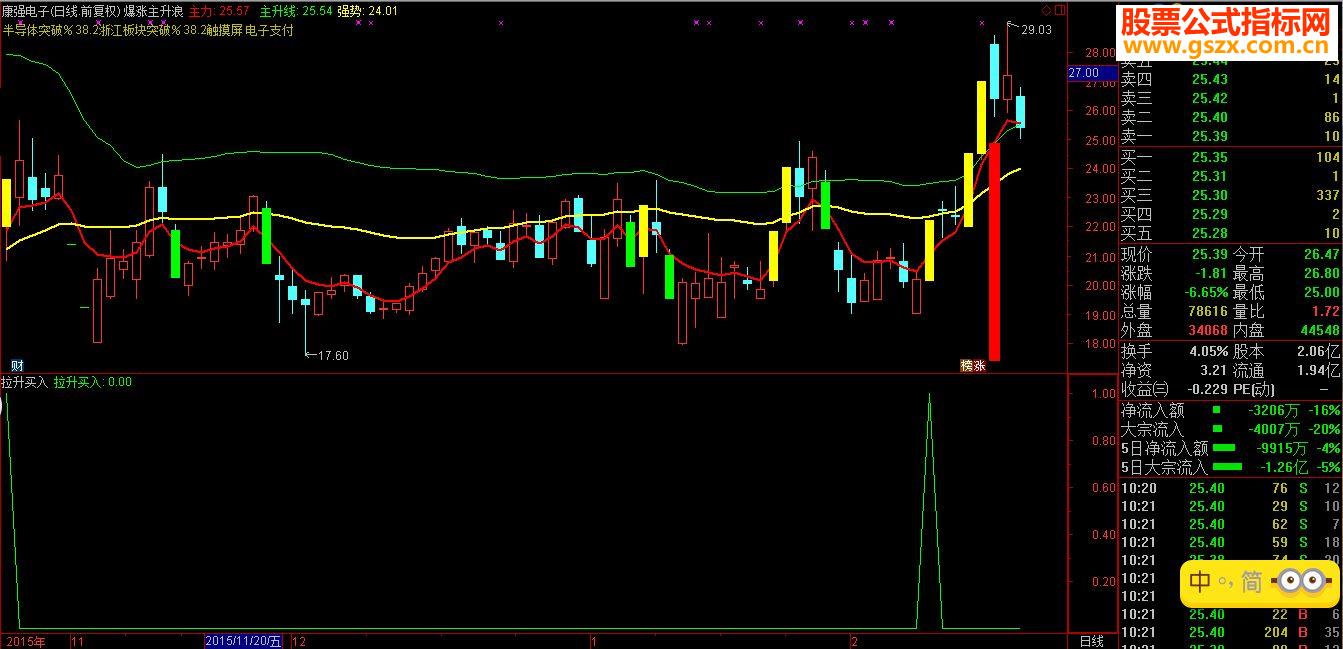Click the 总量 78616 value
This screenshot has height=649, width=1343.
coord(1208,311)
